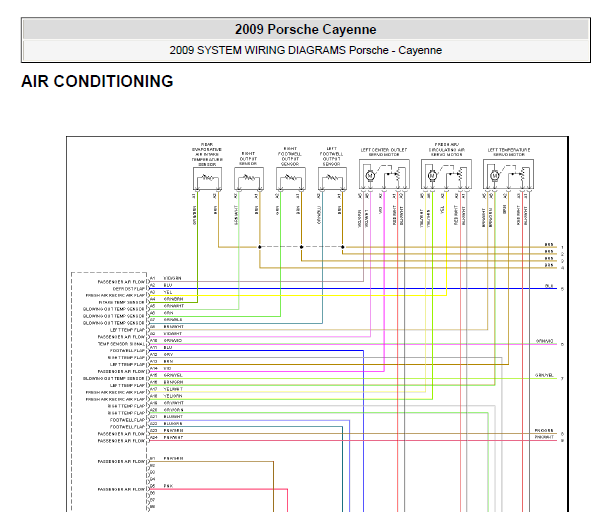Click the 'VIO' wire label at pin A14
608x512 pixels.
(x=168, y=368)
